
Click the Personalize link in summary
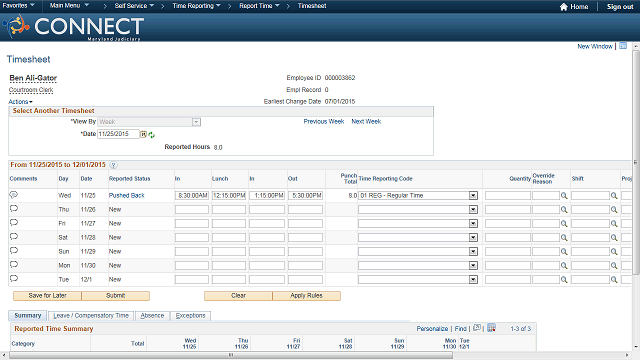pyautogui.click(x=432, y=329)
